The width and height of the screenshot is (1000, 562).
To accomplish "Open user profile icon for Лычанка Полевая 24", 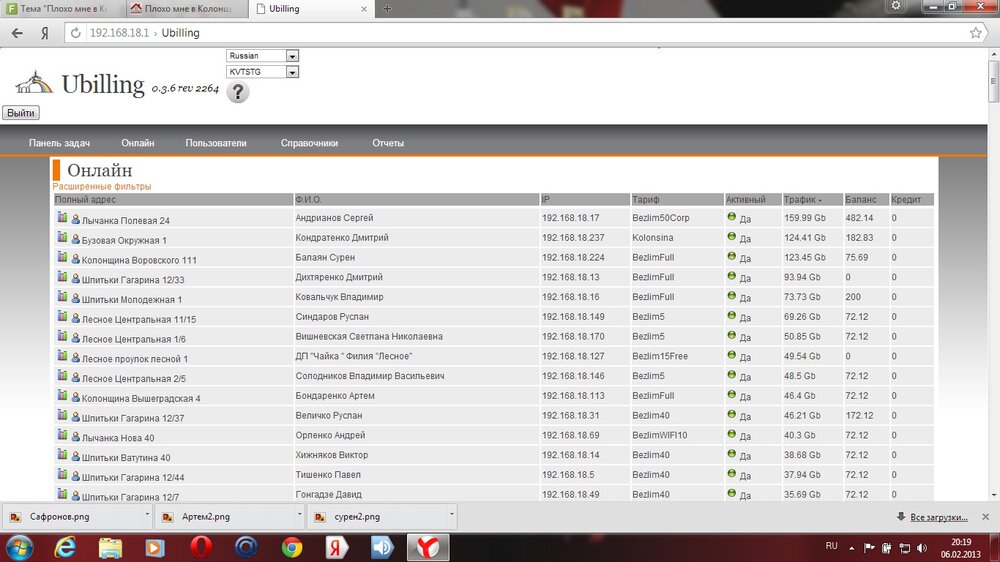I will [x=75, y=219].
